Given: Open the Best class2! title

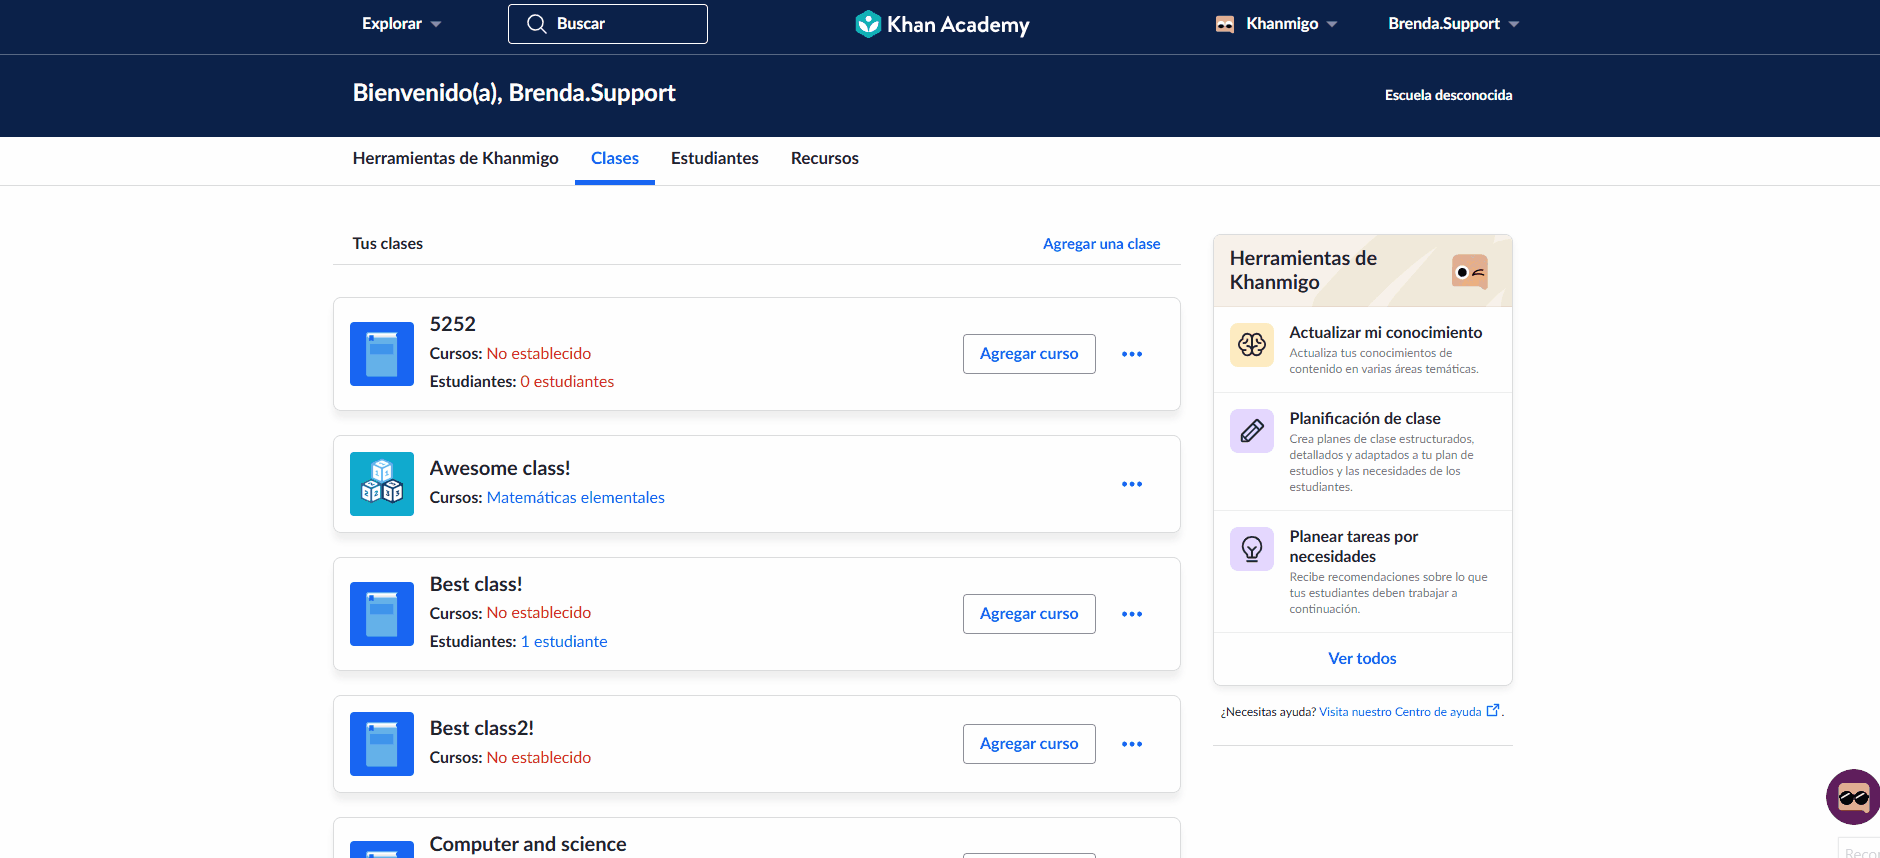Looking at the screenshot, I should coord(482,728).
